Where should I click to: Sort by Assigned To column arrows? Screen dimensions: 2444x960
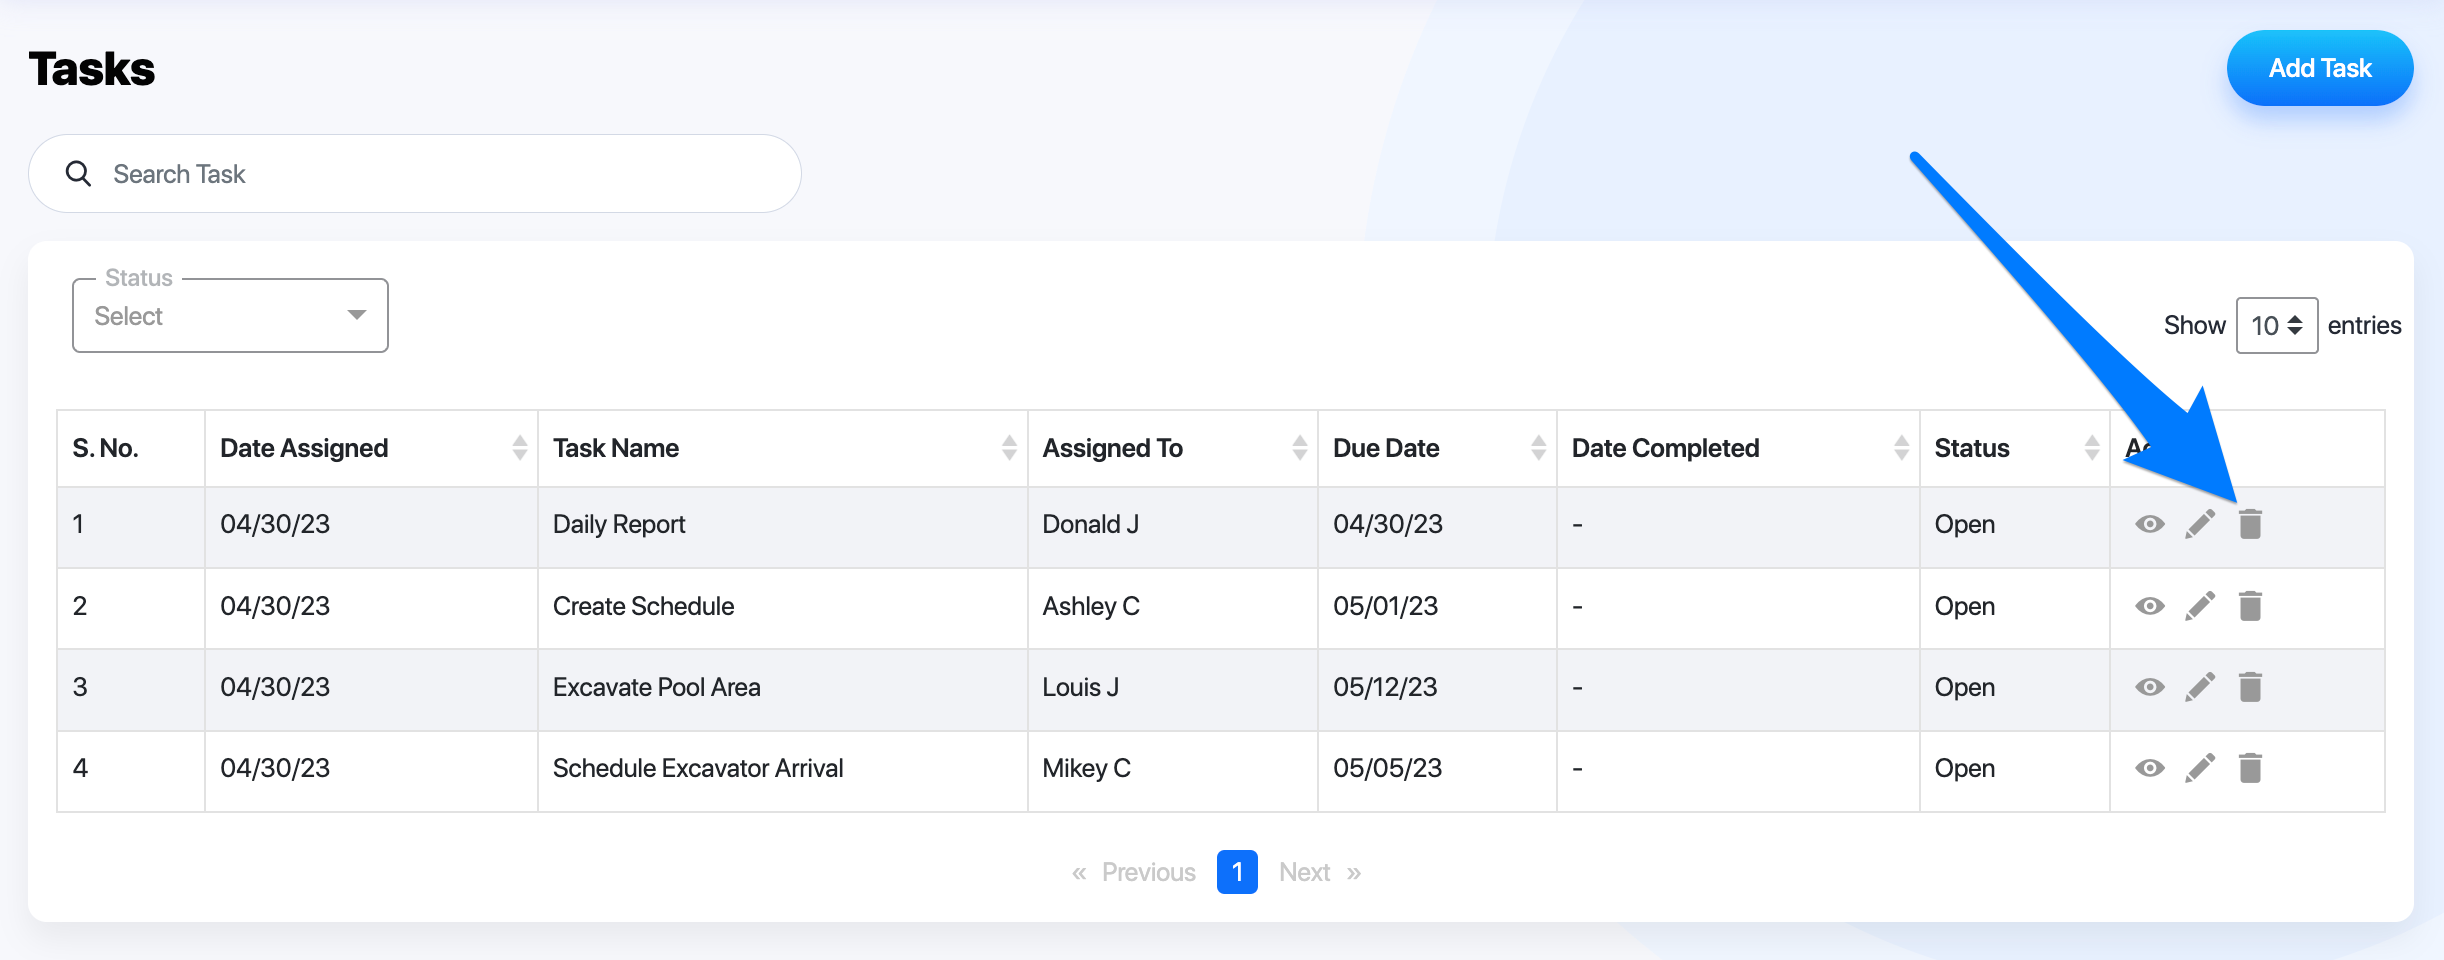click(1299, 448)
